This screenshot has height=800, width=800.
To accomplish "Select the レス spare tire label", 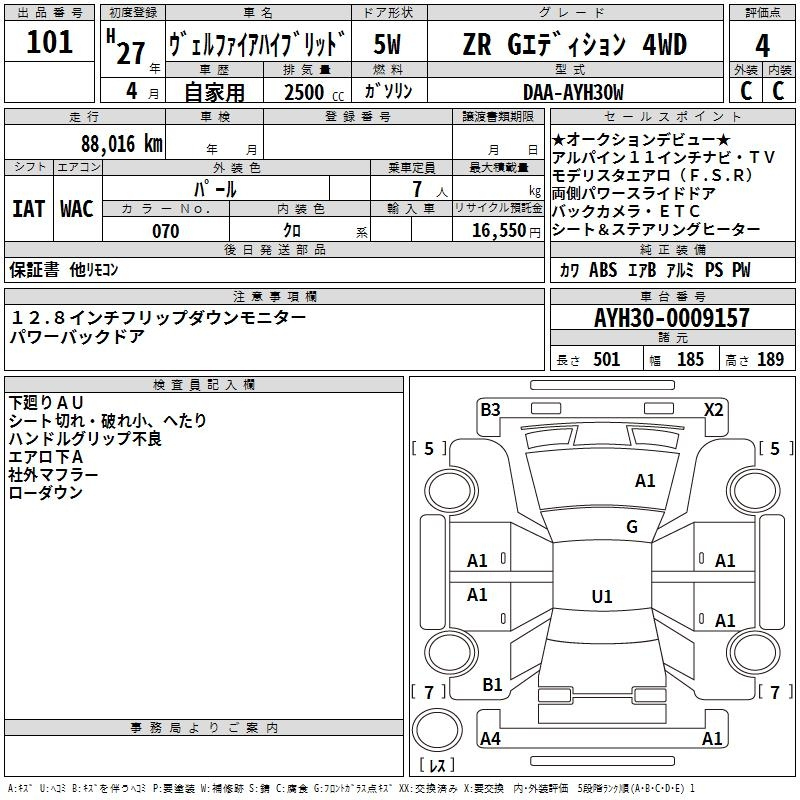I will [437, 765].
